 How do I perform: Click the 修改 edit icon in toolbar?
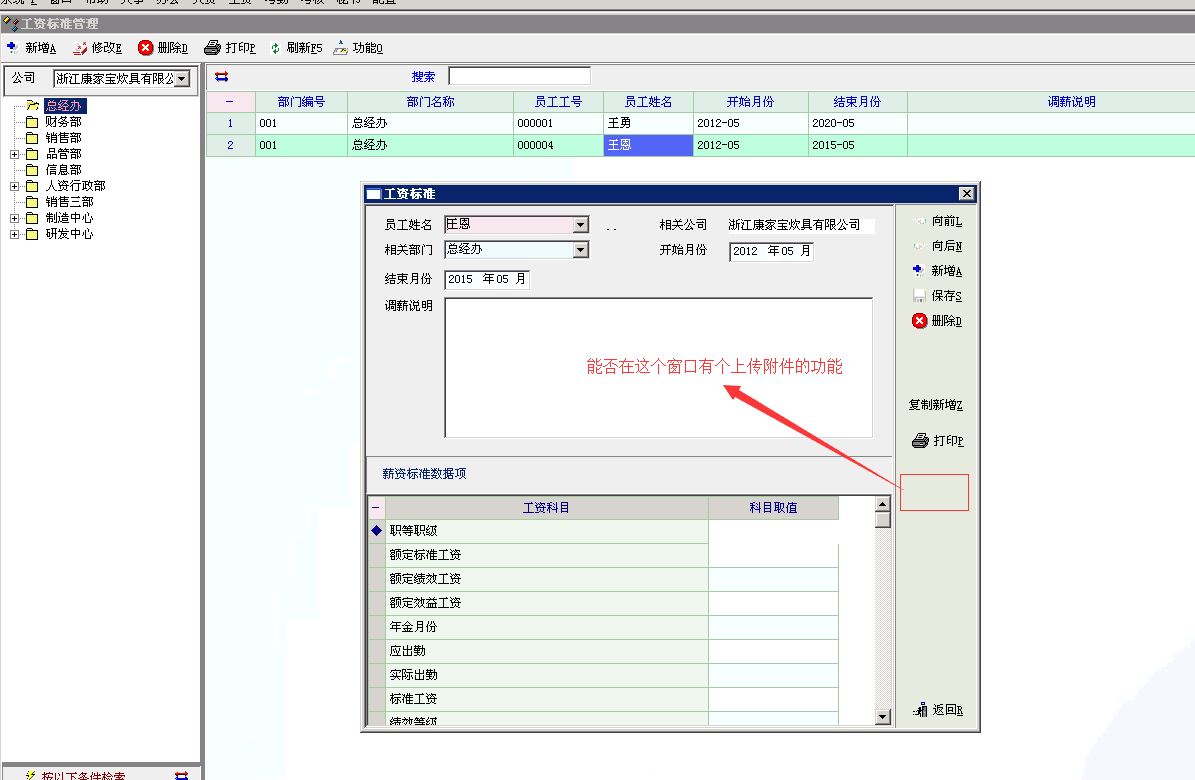pyautogui.click(x=80, y=47)
